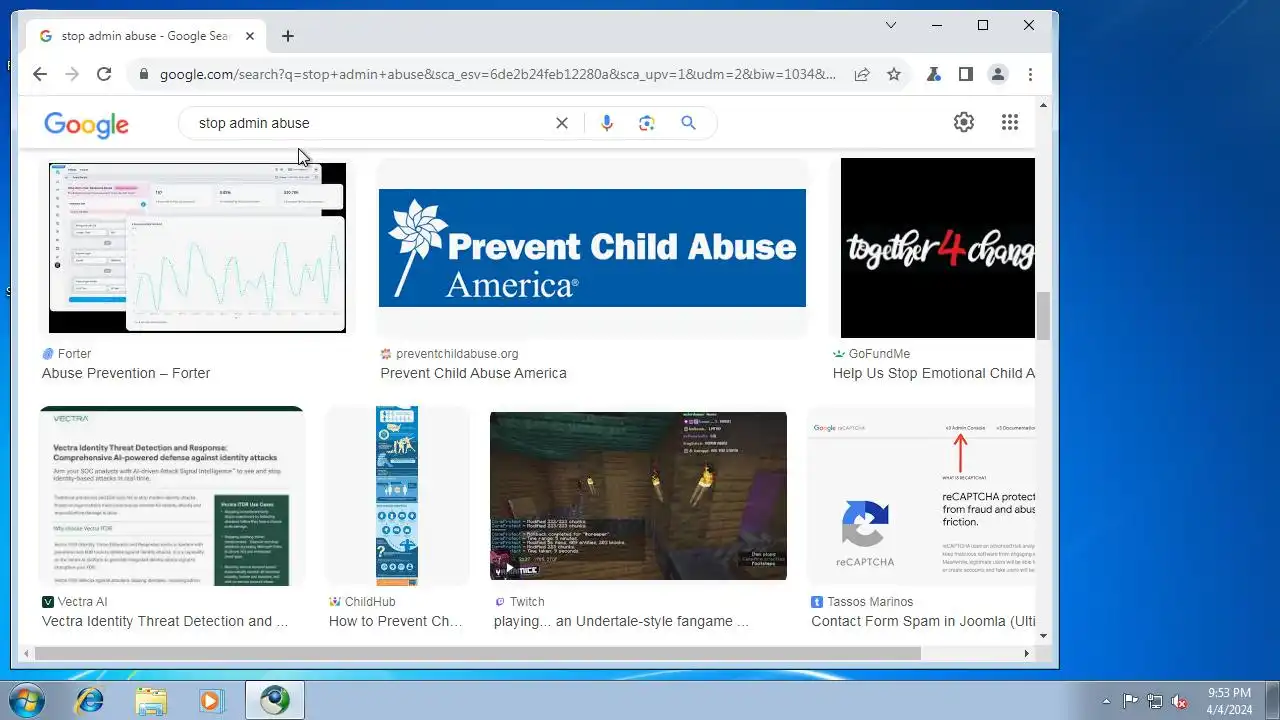Share this page via the share icon
The image size is (1280, 720).
861,74
